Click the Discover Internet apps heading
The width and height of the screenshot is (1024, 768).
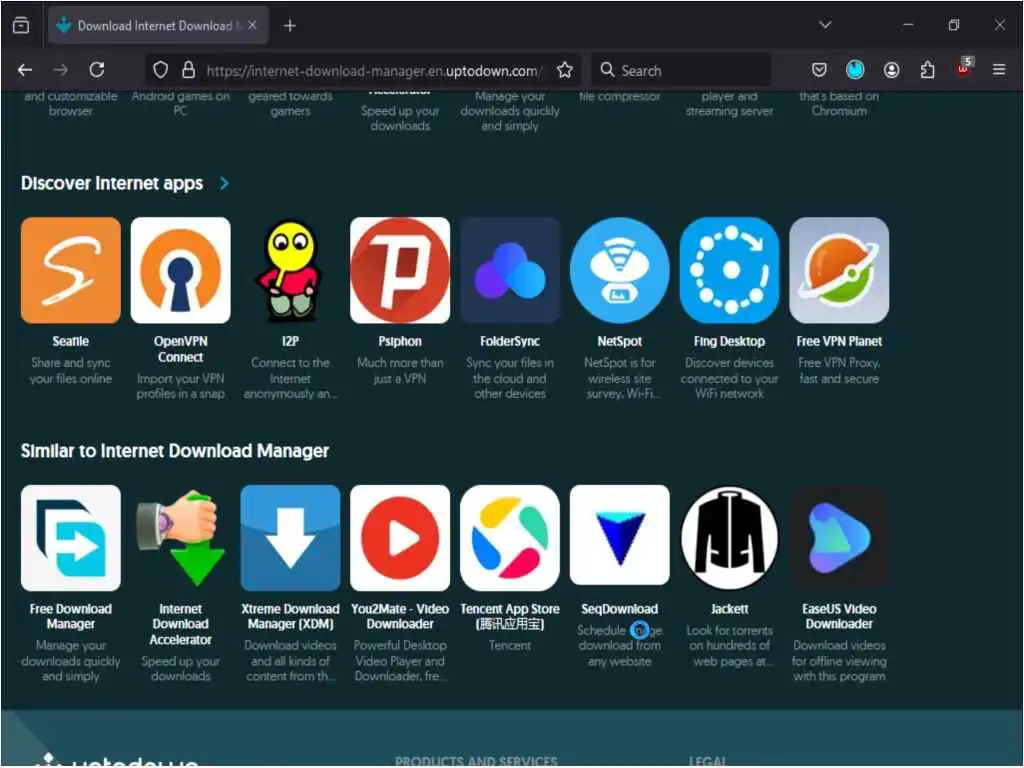coord(112,184)
